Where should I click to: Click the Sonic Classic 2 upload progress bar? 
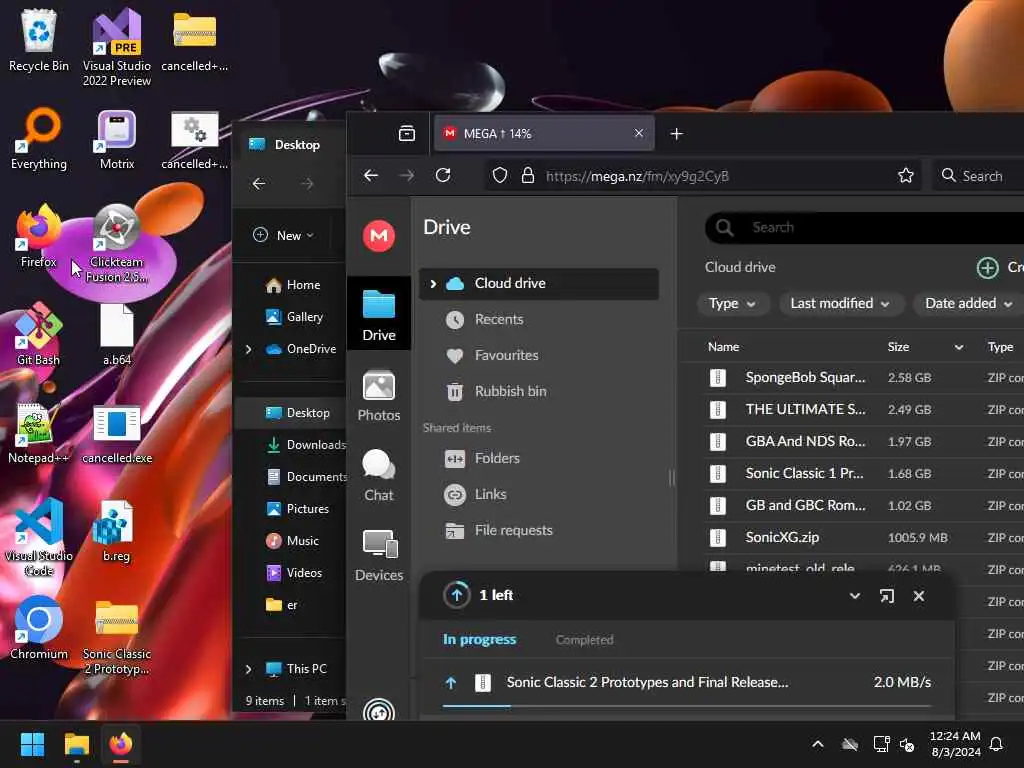(x=686, y=706)
